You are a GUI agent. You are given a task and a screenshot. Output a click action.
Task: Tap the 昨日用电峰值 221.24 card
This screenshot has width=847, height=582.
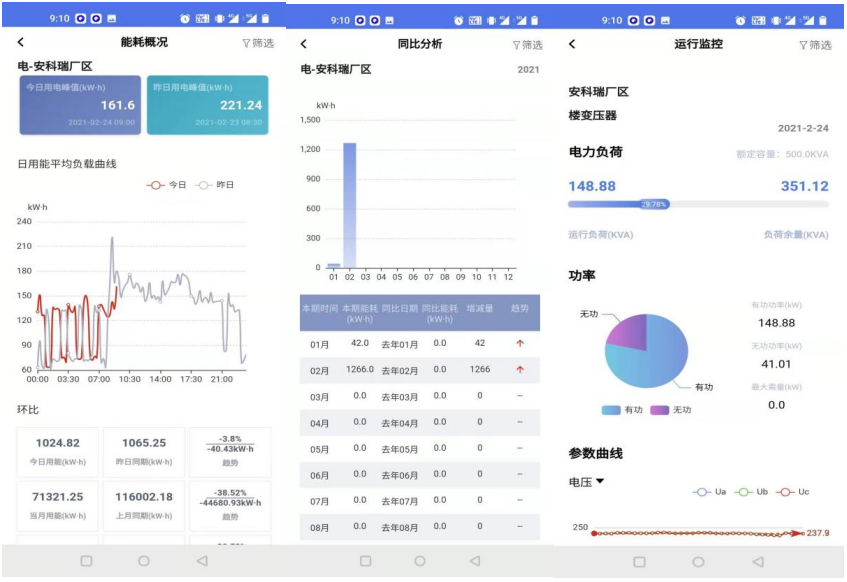[x=207, y=105]
